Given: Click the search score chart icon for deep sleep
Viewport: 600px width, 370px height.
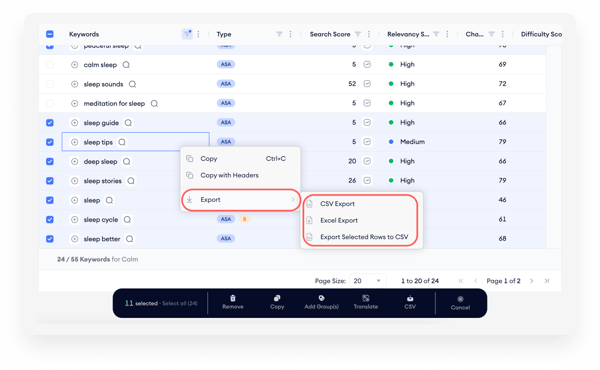Looking at the screenshot, I should [x=367, y=161].
